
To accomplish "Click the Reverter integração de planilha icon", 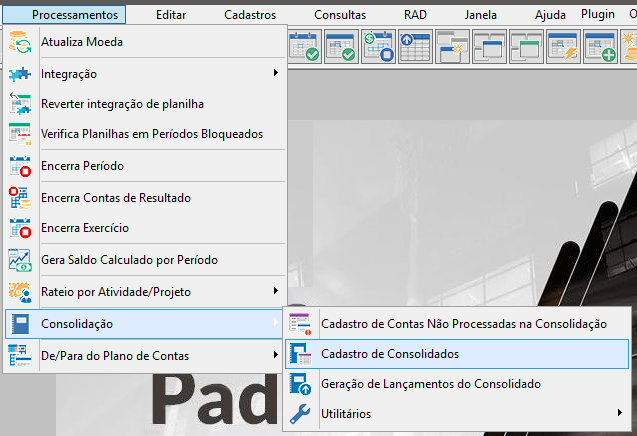I will click(x=20, y=104).
